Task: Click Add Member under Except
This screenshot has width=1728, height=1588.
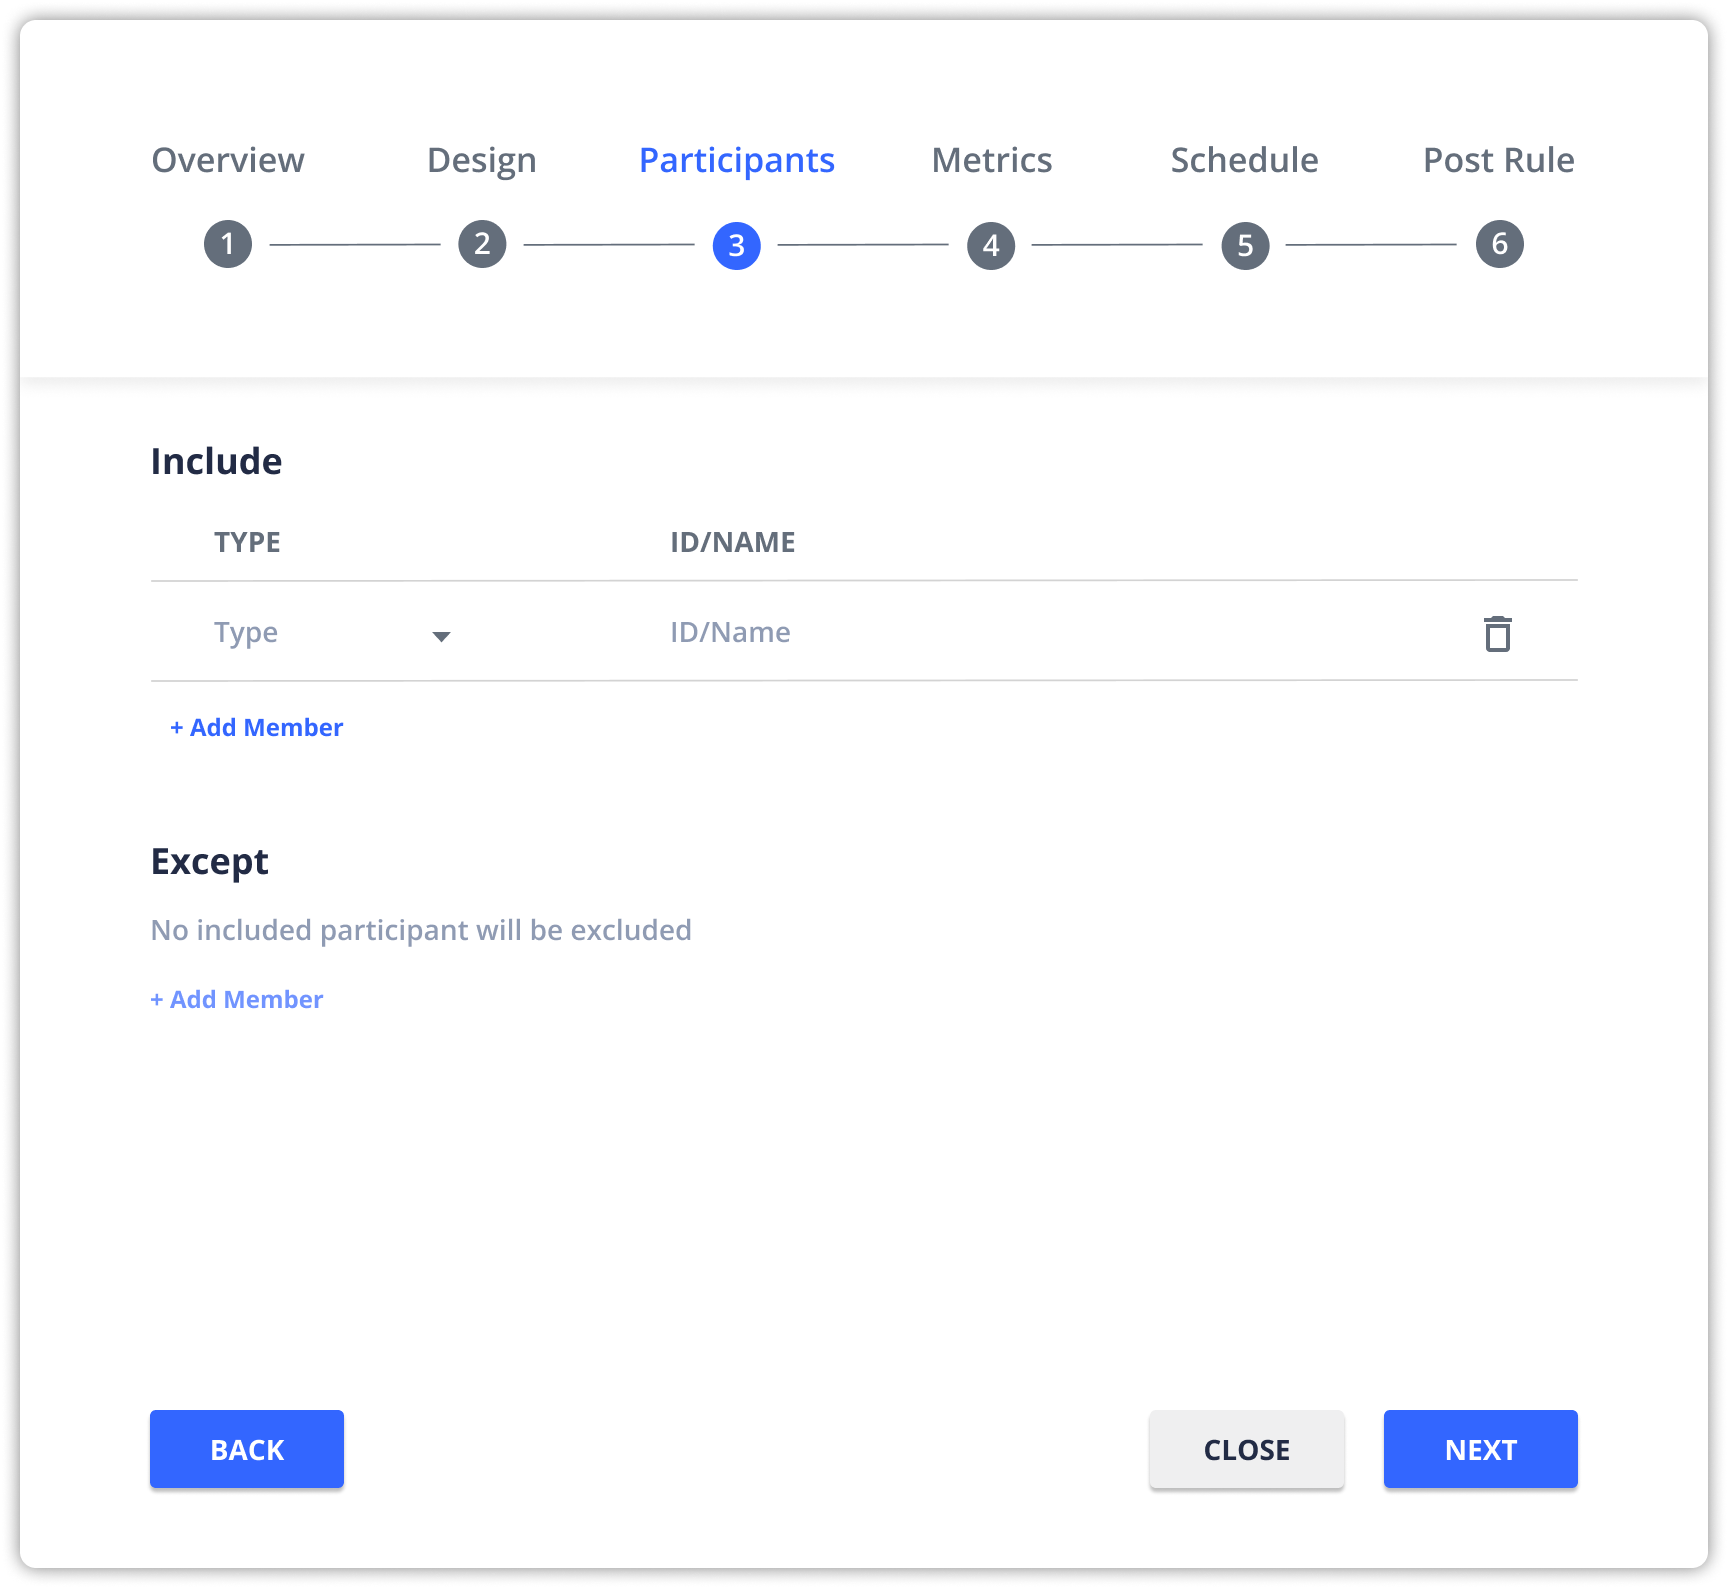Action: point(236,999)
